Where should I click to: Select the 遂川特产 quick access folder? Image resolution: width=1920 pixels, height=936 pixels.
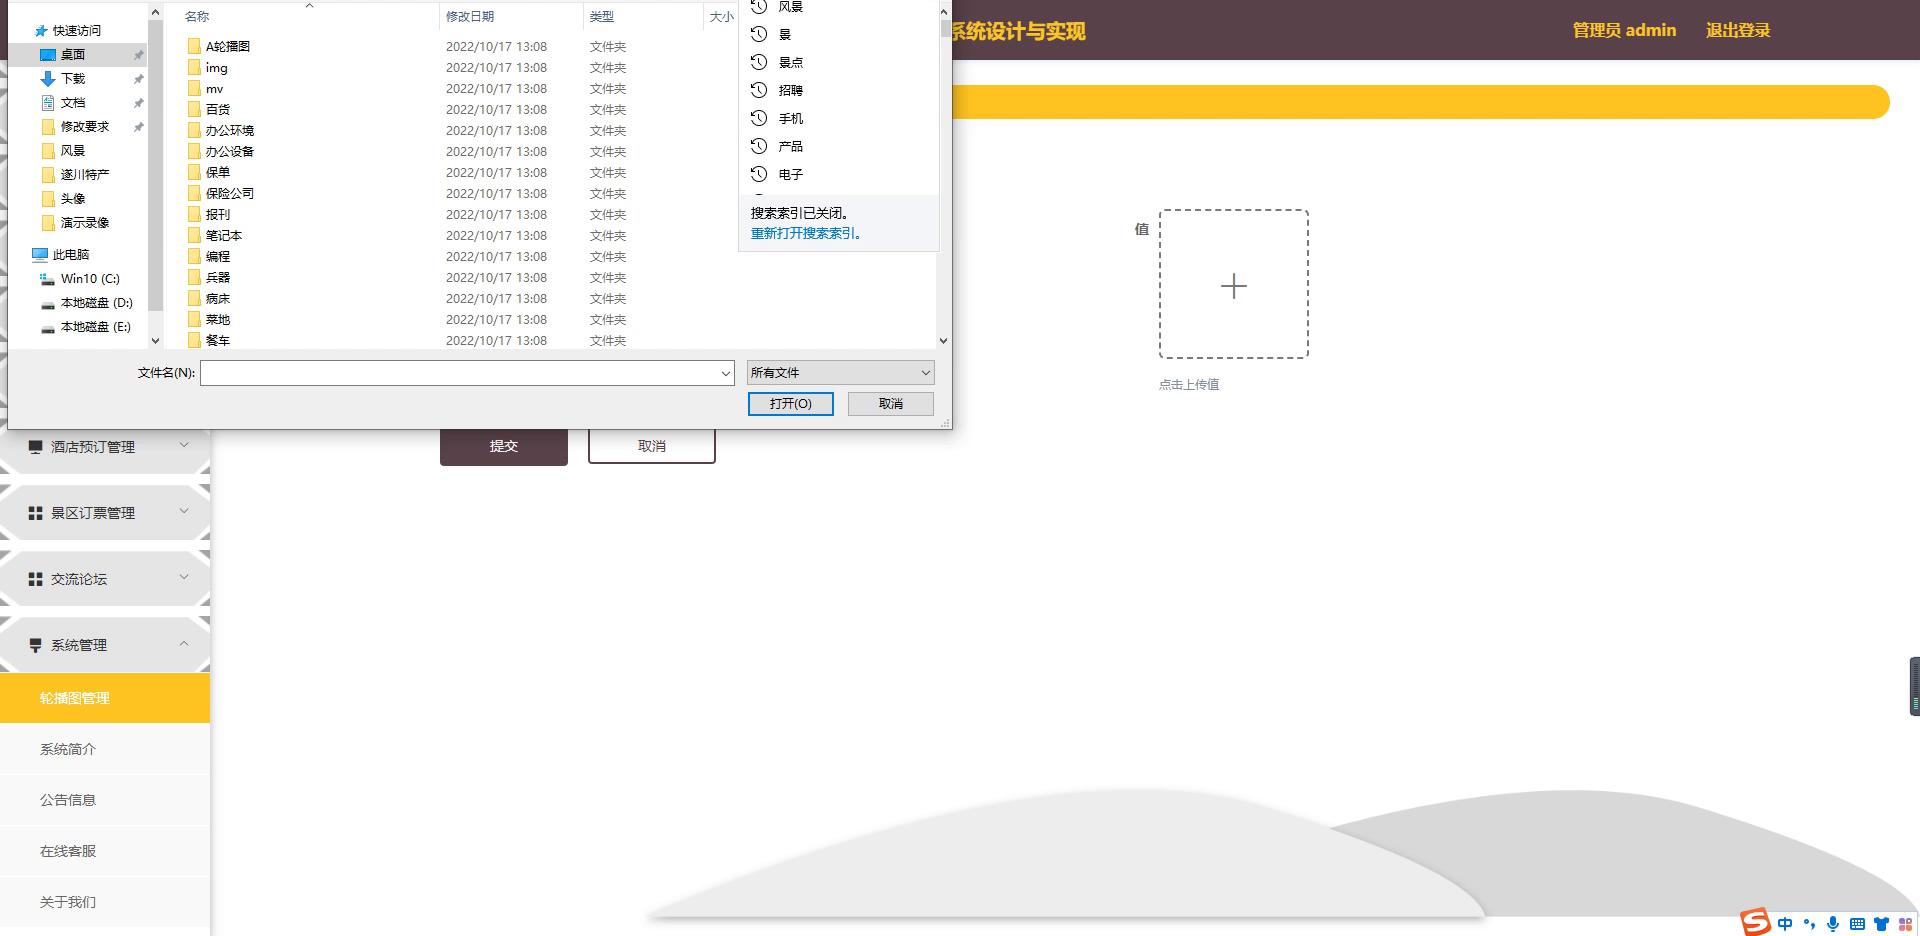click(x=85, y=174)
